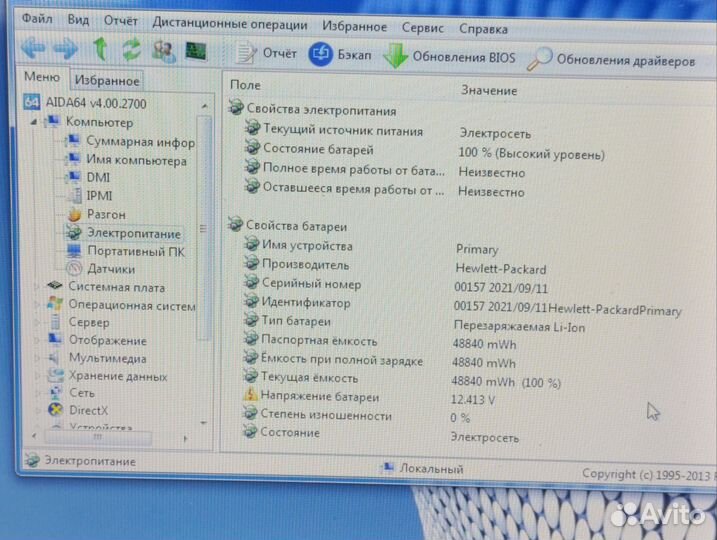Click the tree panel horizontal scrollbar thumb
The image size is (717, 540).
(x=98, y=438)
